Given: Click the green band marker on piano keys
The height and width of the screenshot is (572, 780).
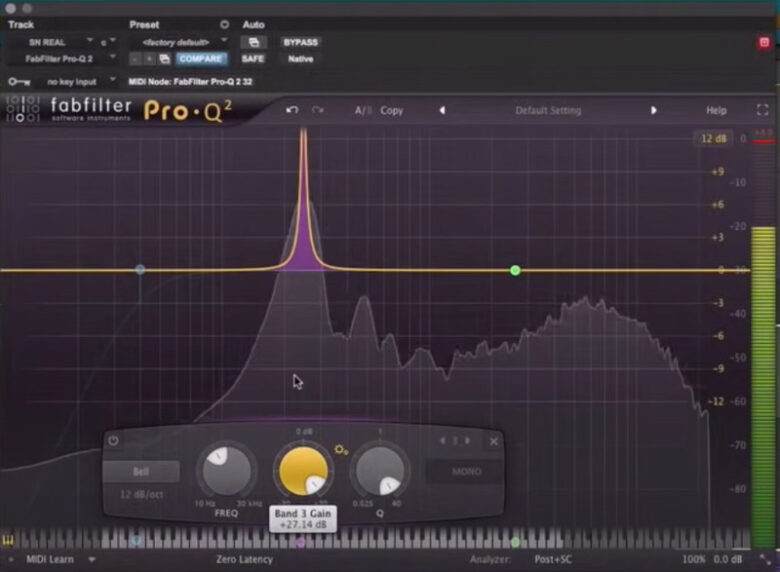Looking at the screenshot, I should pyautogui.click(x=515, y=541).
